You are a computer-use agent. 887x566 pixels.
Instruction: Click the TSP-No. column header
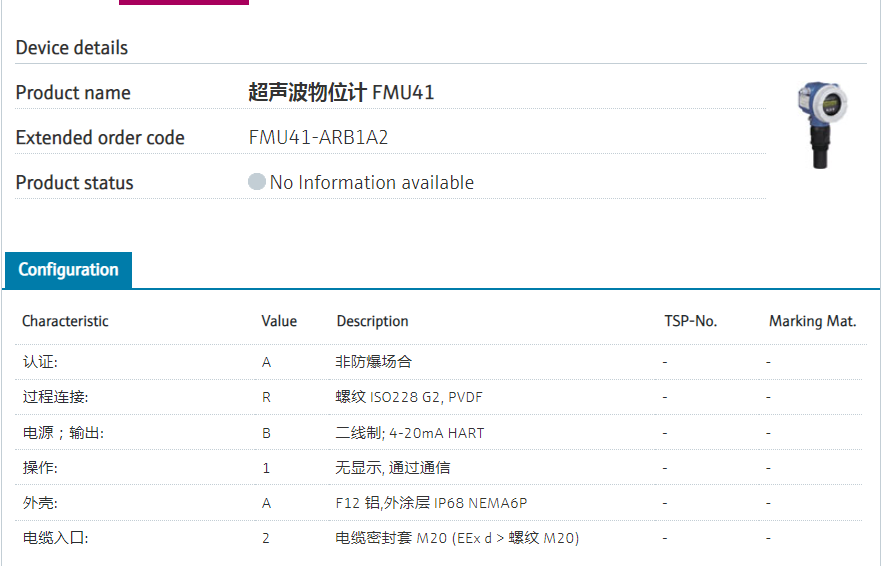(690, 321)
